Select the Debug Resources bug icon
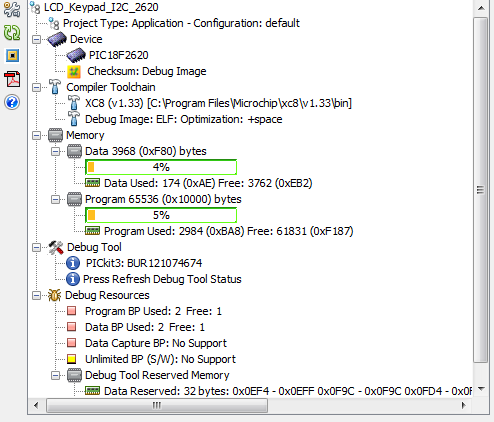 click(x=54, y=295)
